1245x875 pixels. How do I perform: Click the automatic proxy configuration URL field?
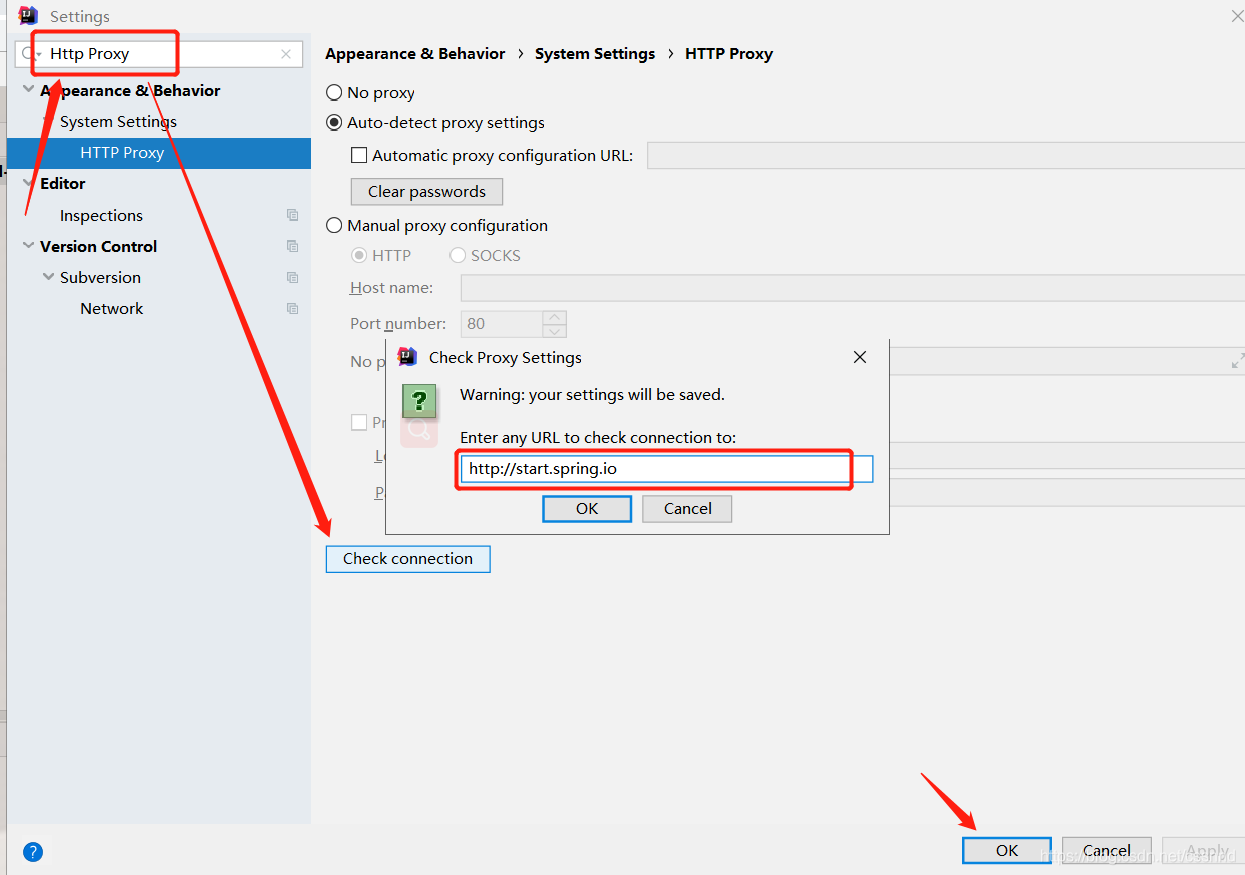[x=946, y=155]
